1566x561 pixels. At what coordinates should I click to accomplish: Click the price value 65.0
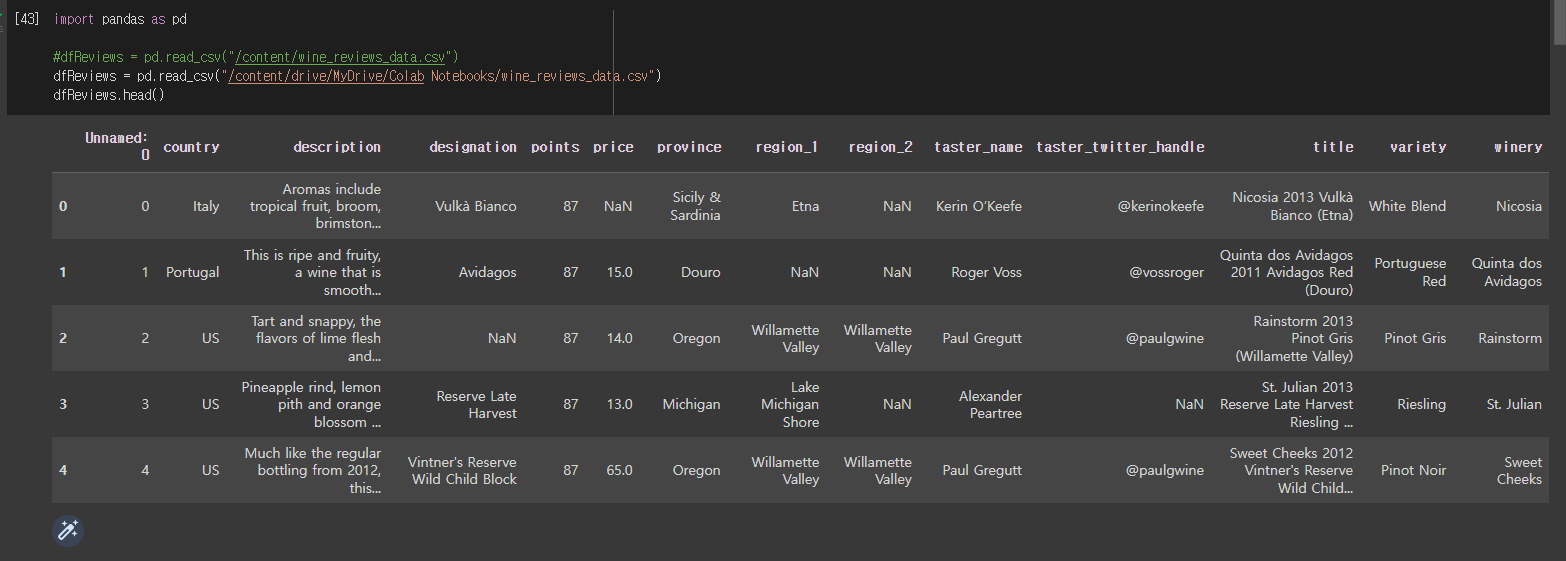pyautogui.click(x=619, y=470)
